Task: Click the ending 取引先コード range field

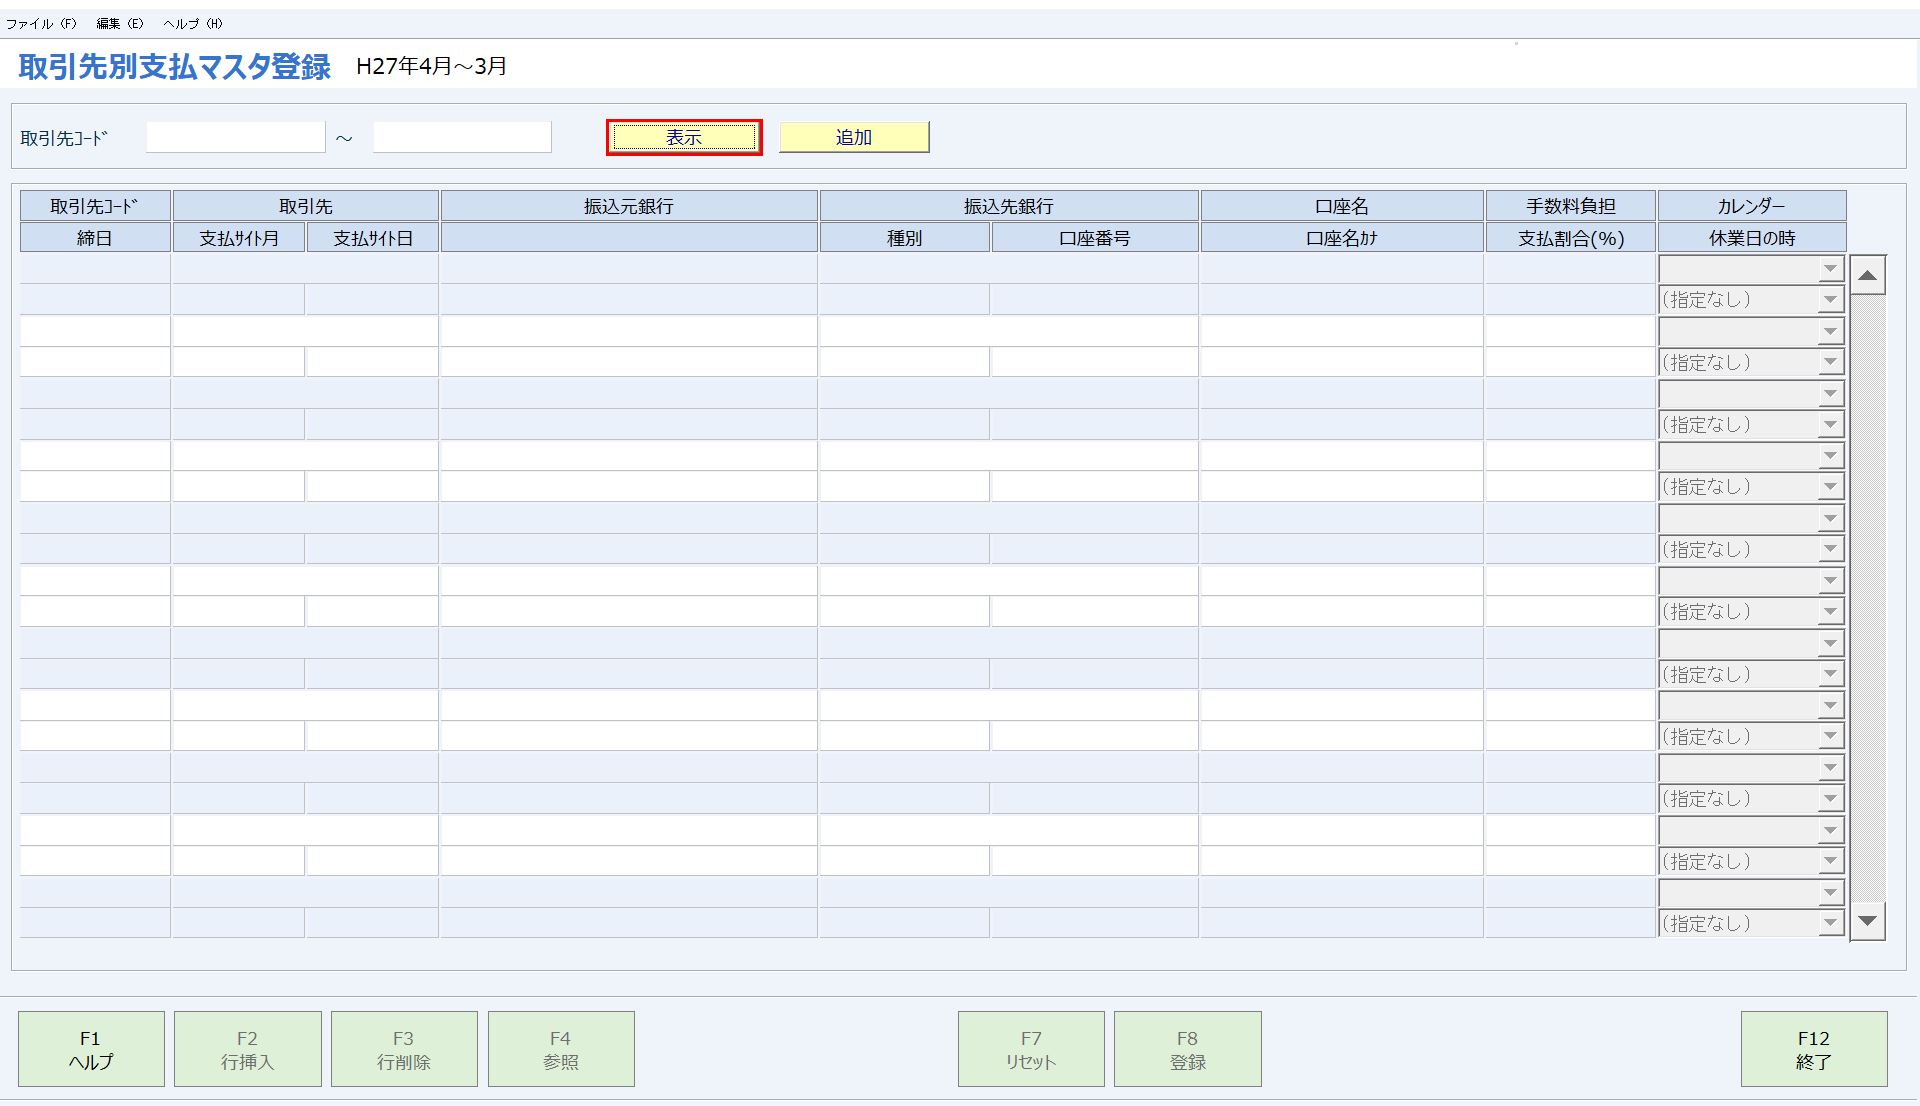Action: click(462, 137)
